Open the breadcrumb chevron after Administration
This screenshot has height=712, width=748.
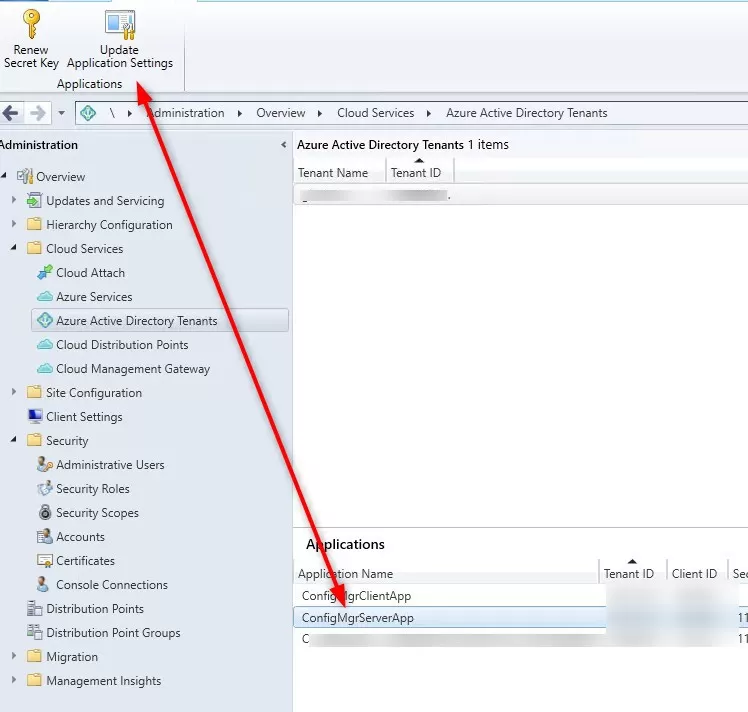point(239,114)
